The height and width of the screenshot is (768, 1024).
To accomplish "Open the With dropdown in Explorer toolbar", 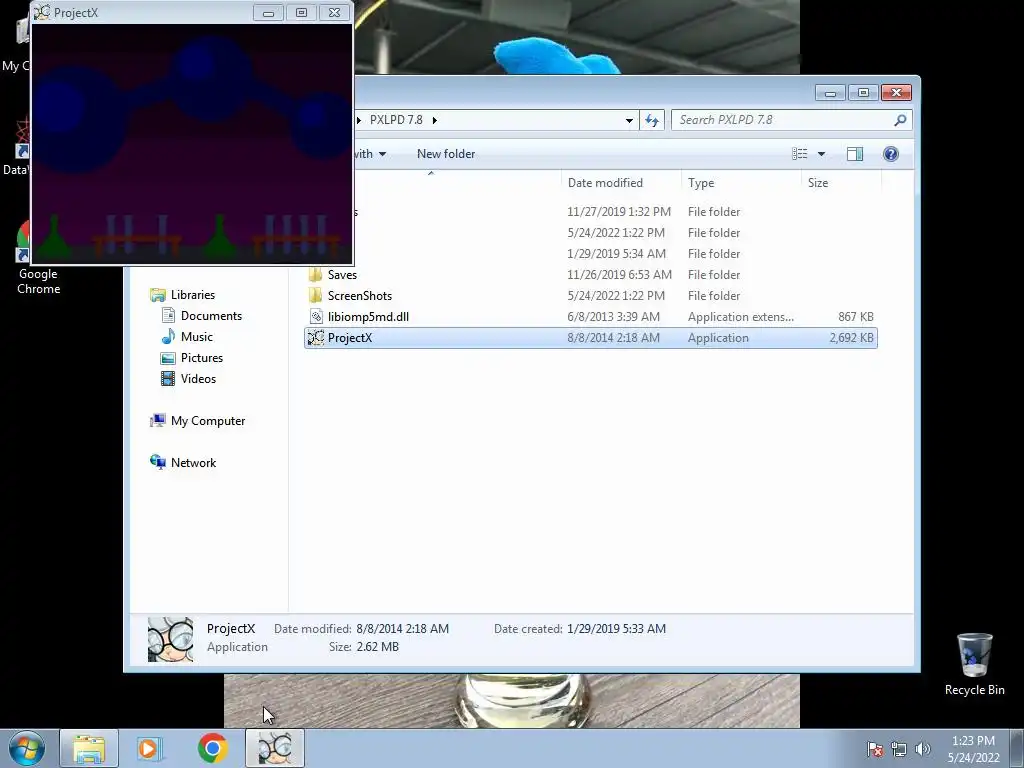I will point(371,154).
